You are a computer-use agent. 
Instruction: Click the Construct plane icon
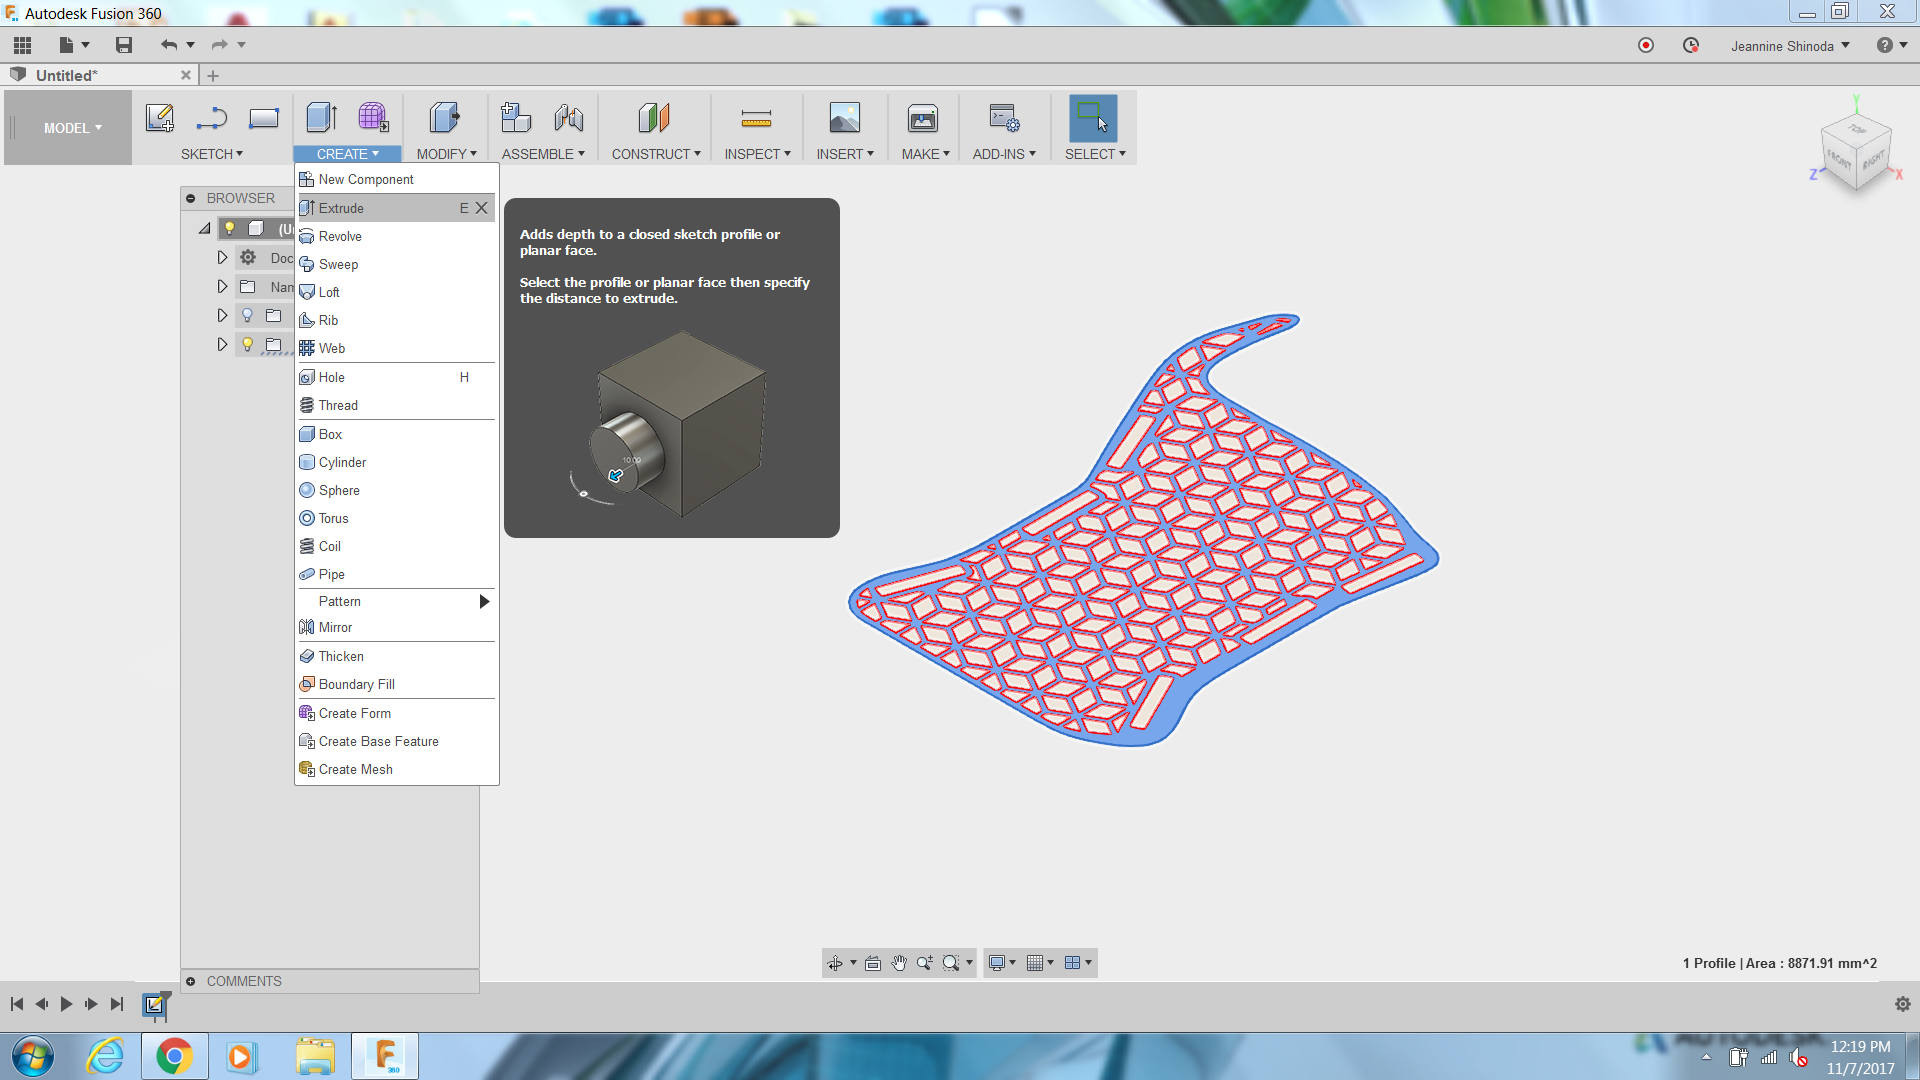click(x=654, y=118)
